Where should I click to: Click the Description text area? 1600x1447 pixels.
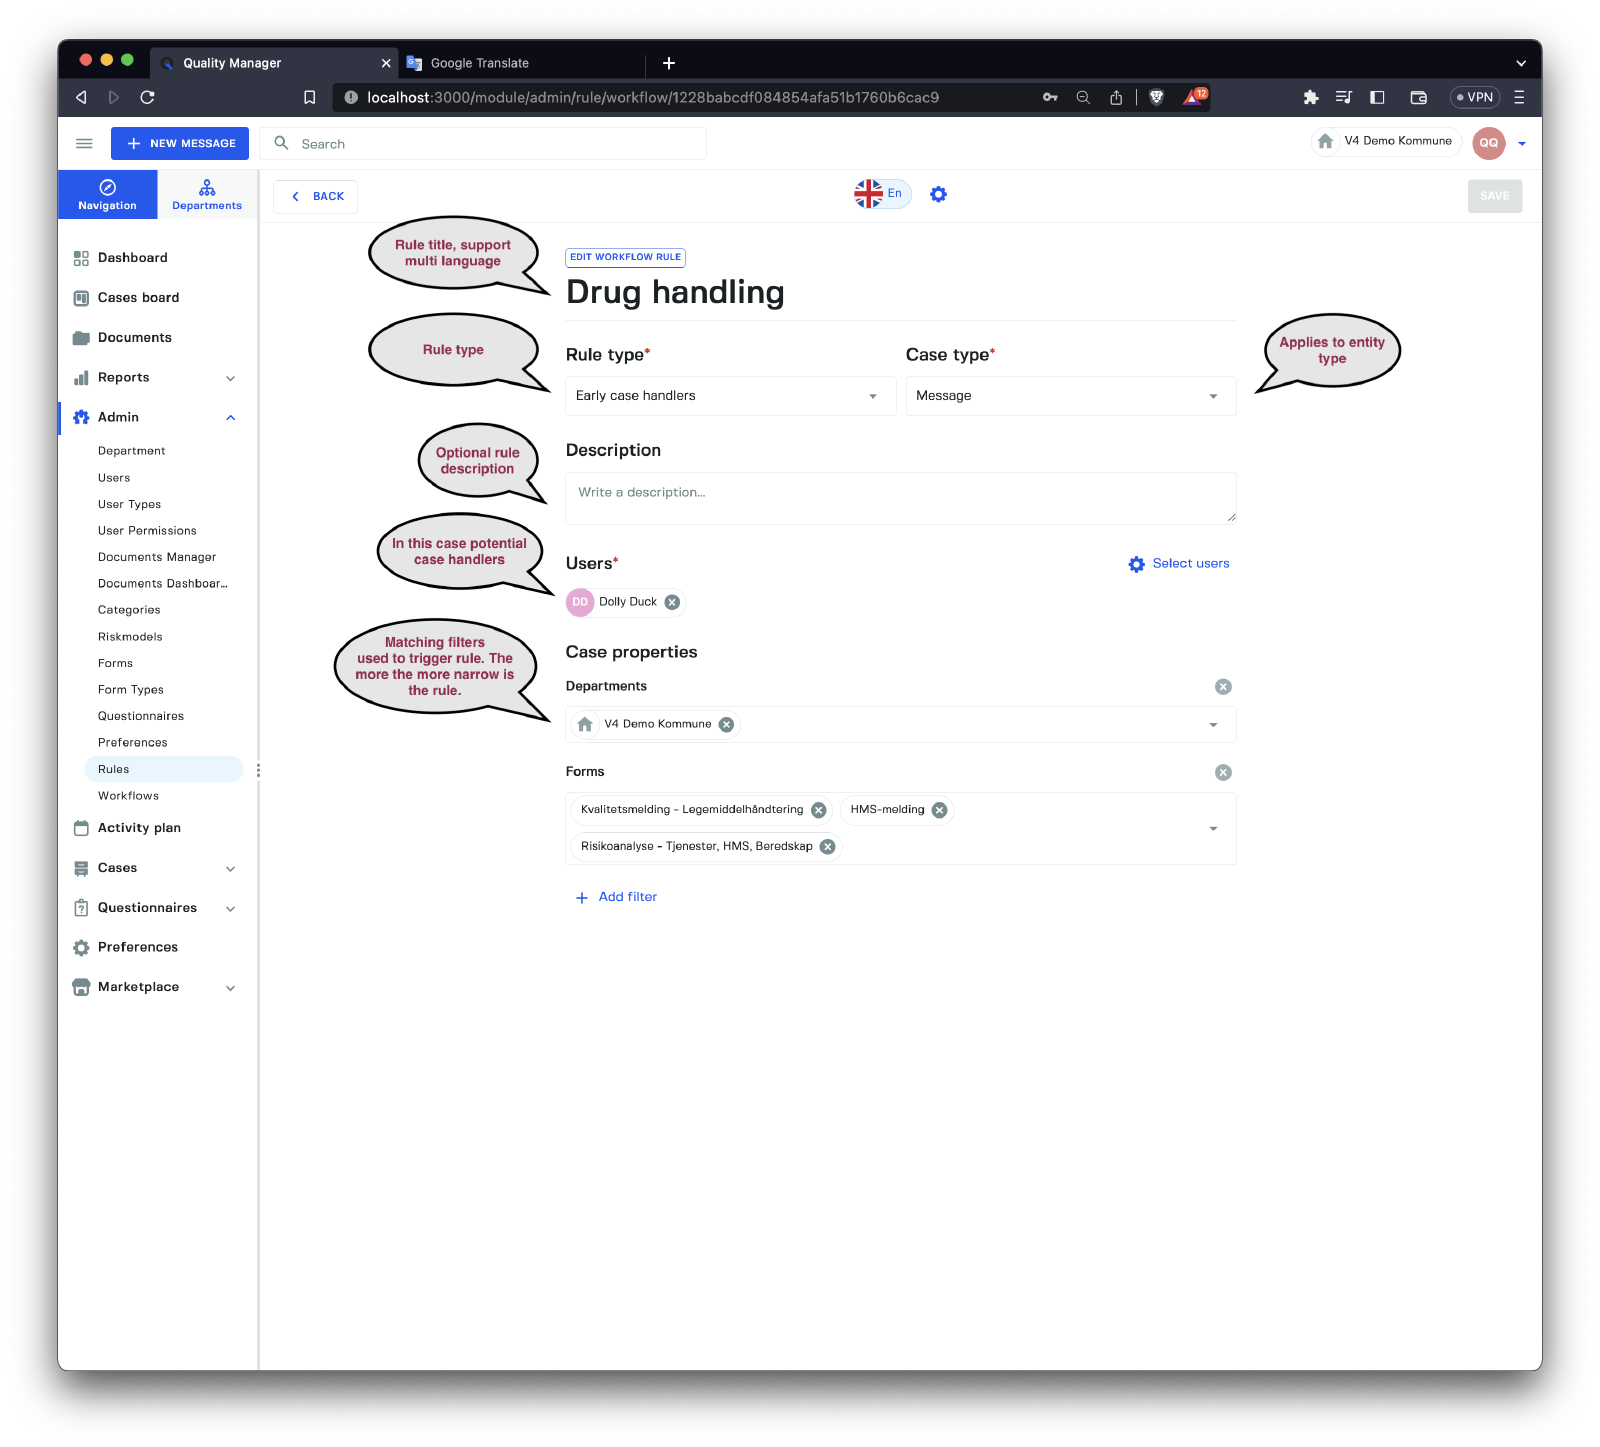(x=900, y=498)
